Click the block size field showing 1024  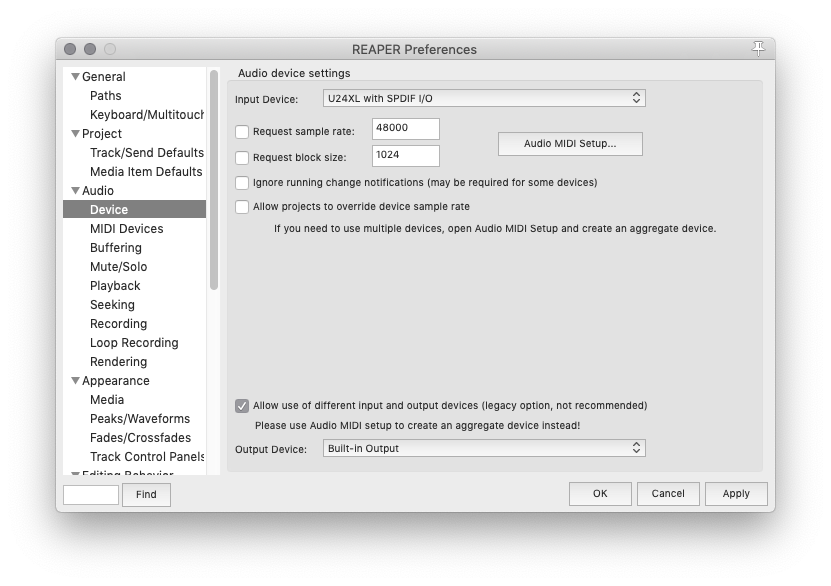tap(406, 156)
